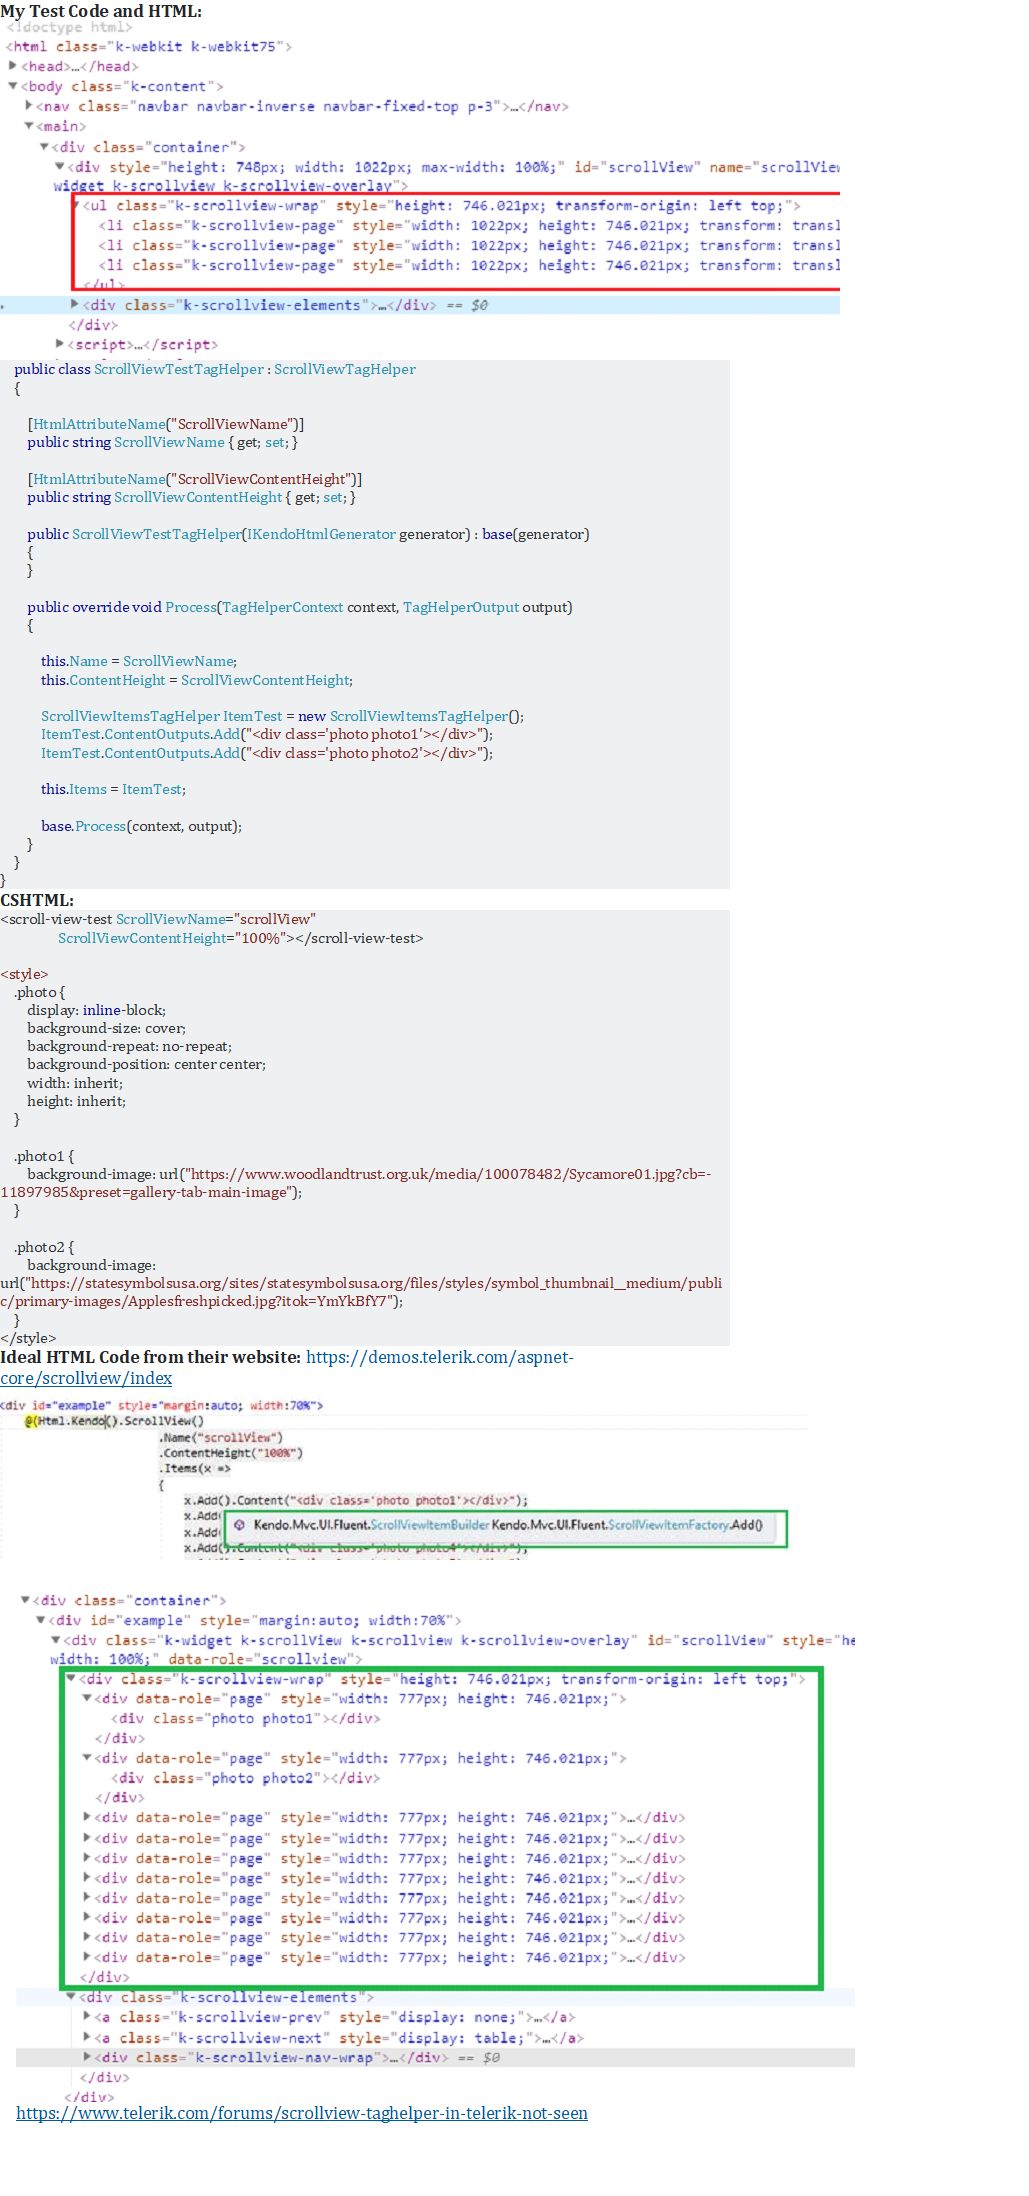
Task: Click the 'ScrollViewItemsTagHelper ItemTest = new' line
Action: (282, 716)
